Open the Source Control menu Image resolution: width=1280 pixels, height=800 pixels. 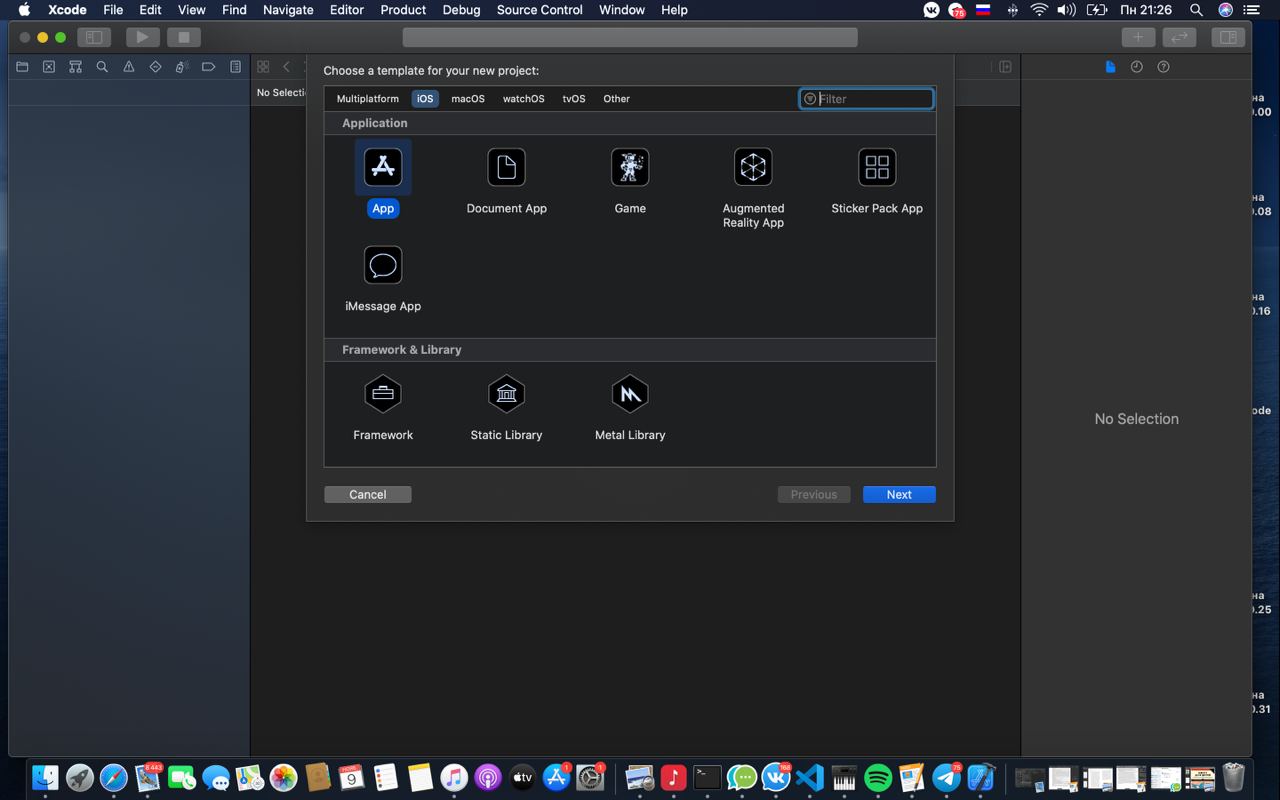(540, 10)
